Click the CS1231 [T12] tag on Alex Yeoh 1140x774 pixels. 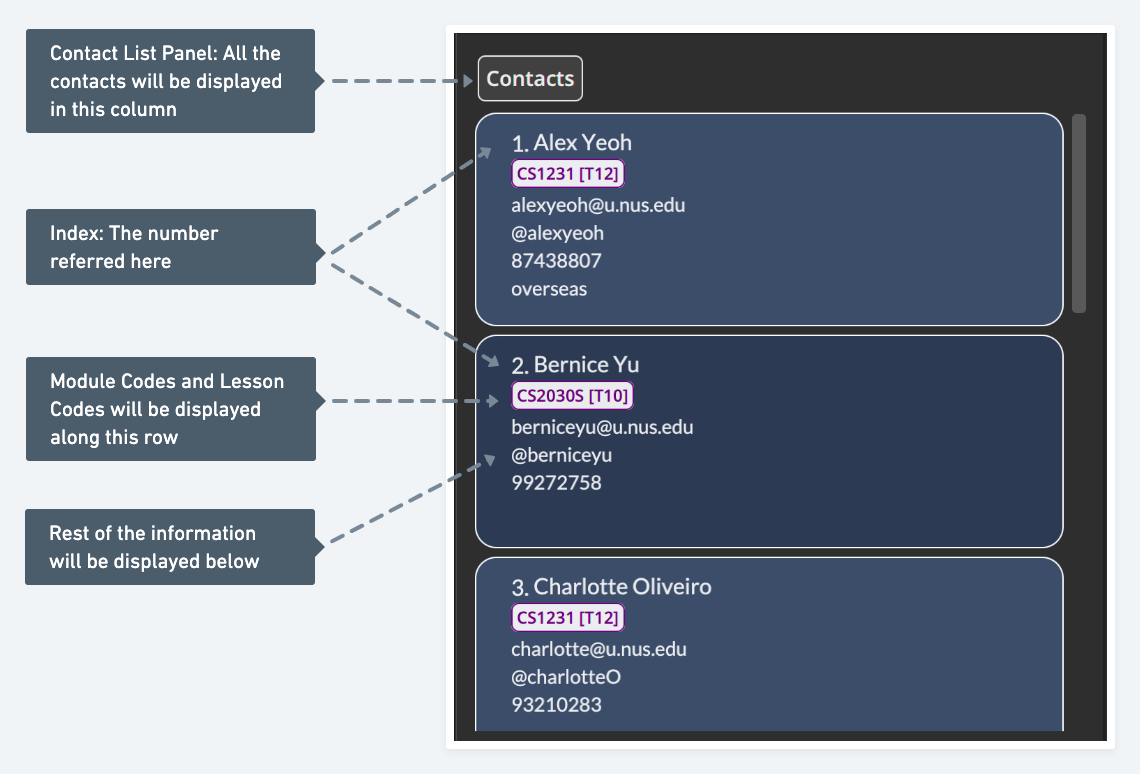[568, 174]
